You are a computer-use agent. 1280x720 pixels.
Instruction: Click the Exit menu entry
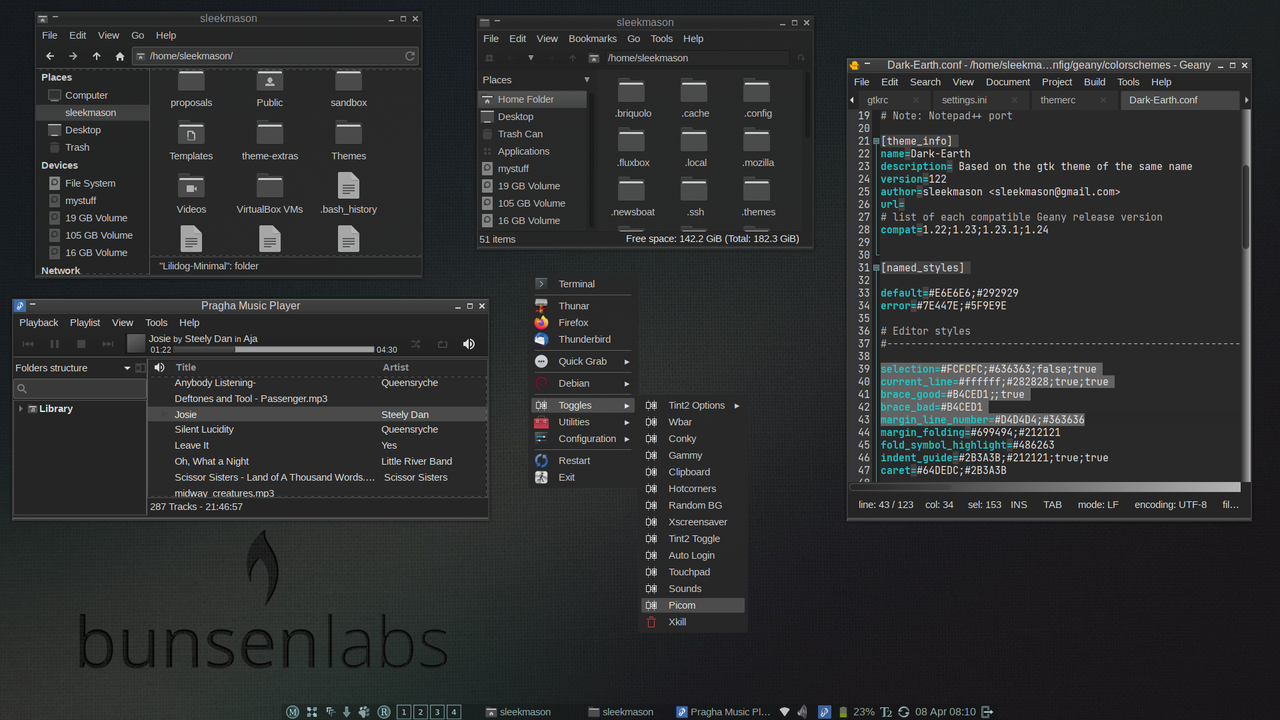[x=583, y=477]
